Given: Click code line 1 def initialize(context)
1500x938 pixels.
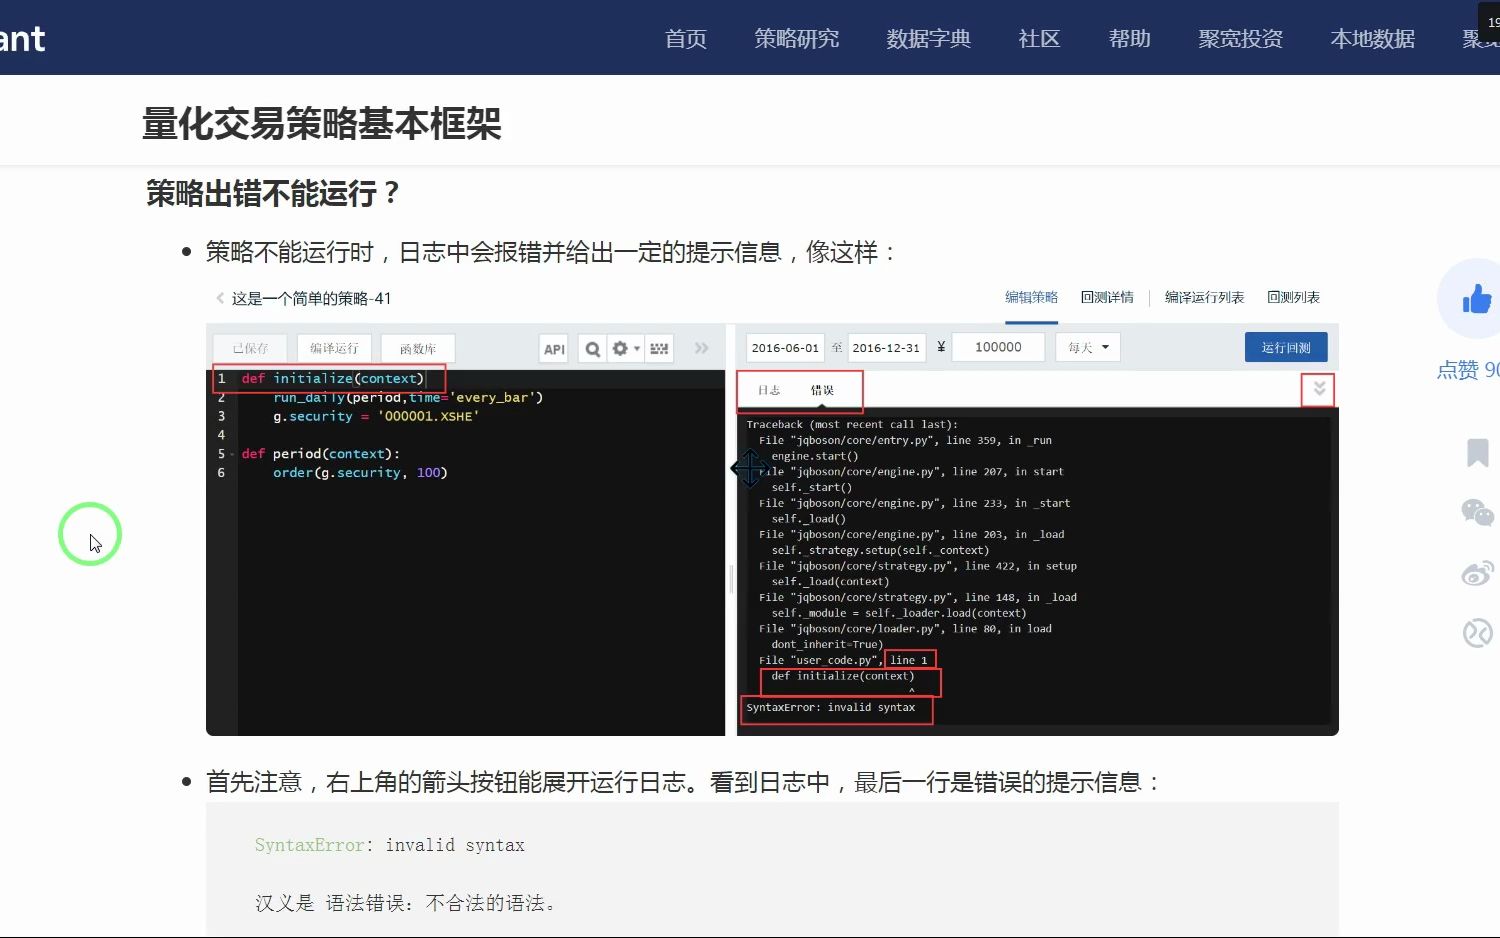Looking at the screenshot, I should click(x=332, y=378).
